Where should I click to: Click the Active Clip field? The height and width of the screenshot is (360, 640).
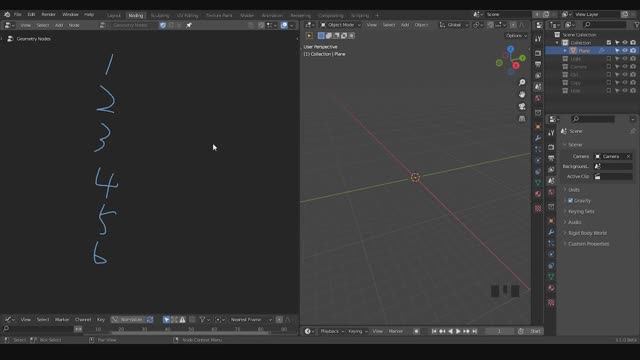tap(613, 176)
